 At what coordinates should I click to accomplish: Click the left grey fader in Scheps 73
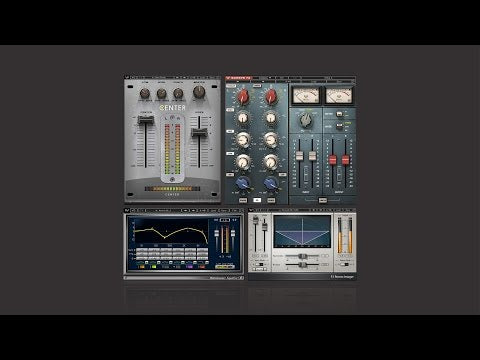click(x=299, y=156)
